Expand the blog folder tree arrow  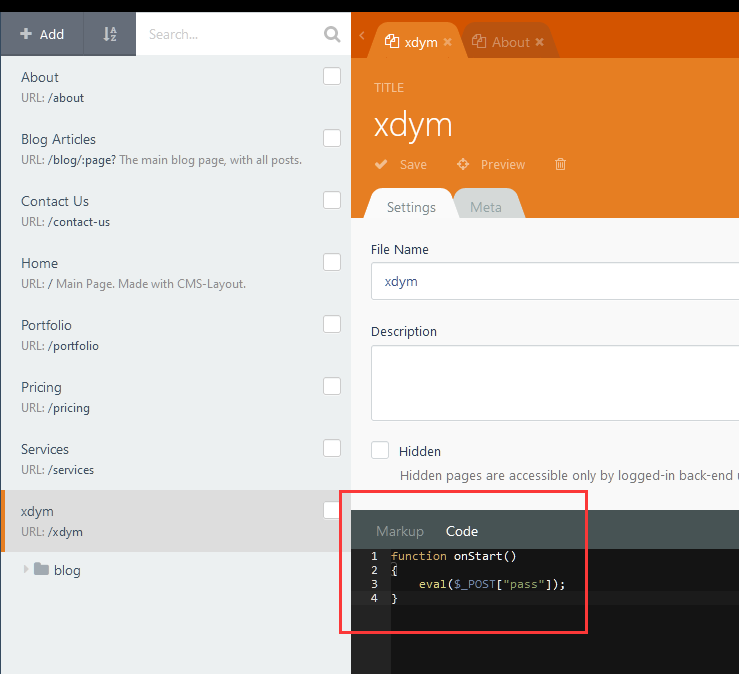pos(26,569)
